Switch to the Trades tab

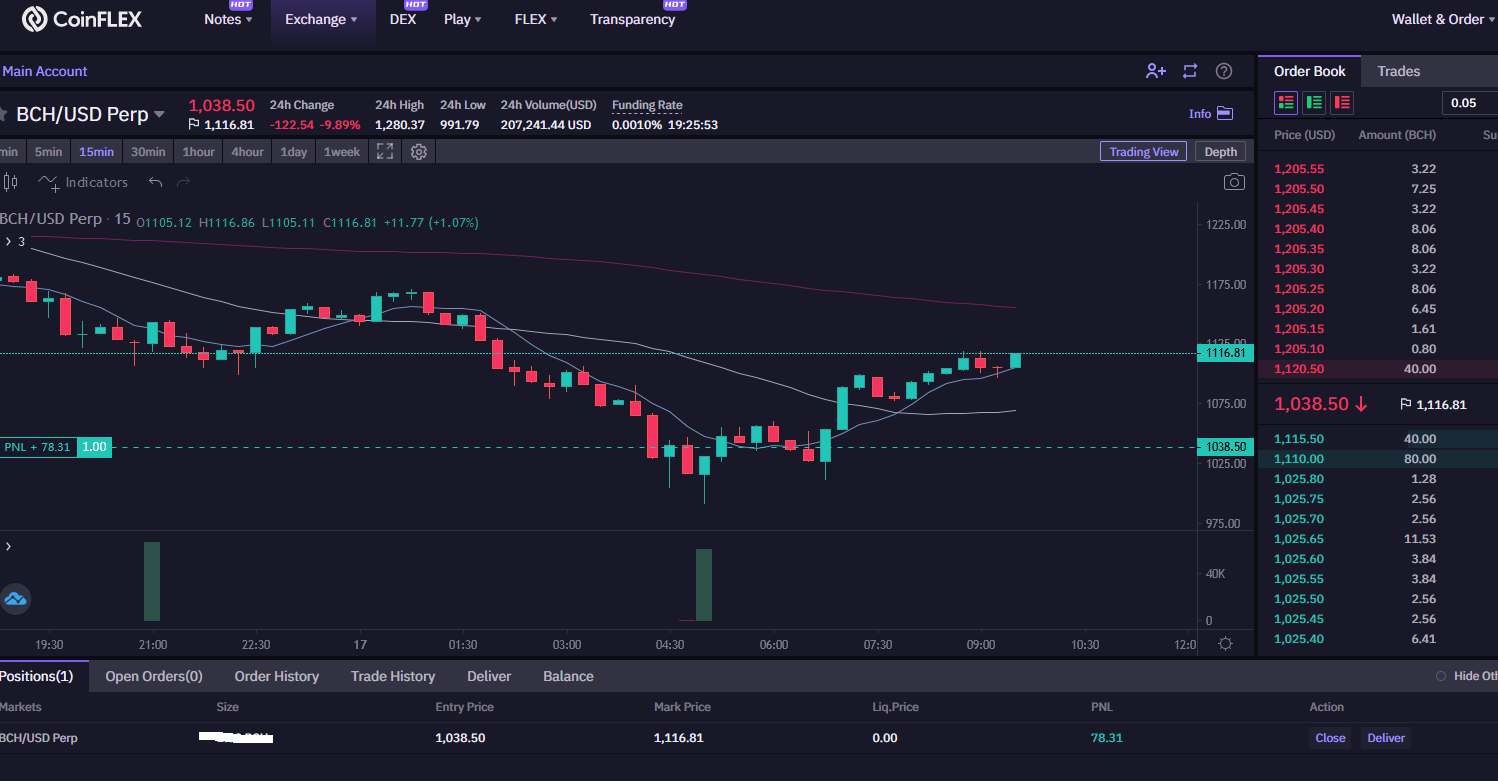1398,71
